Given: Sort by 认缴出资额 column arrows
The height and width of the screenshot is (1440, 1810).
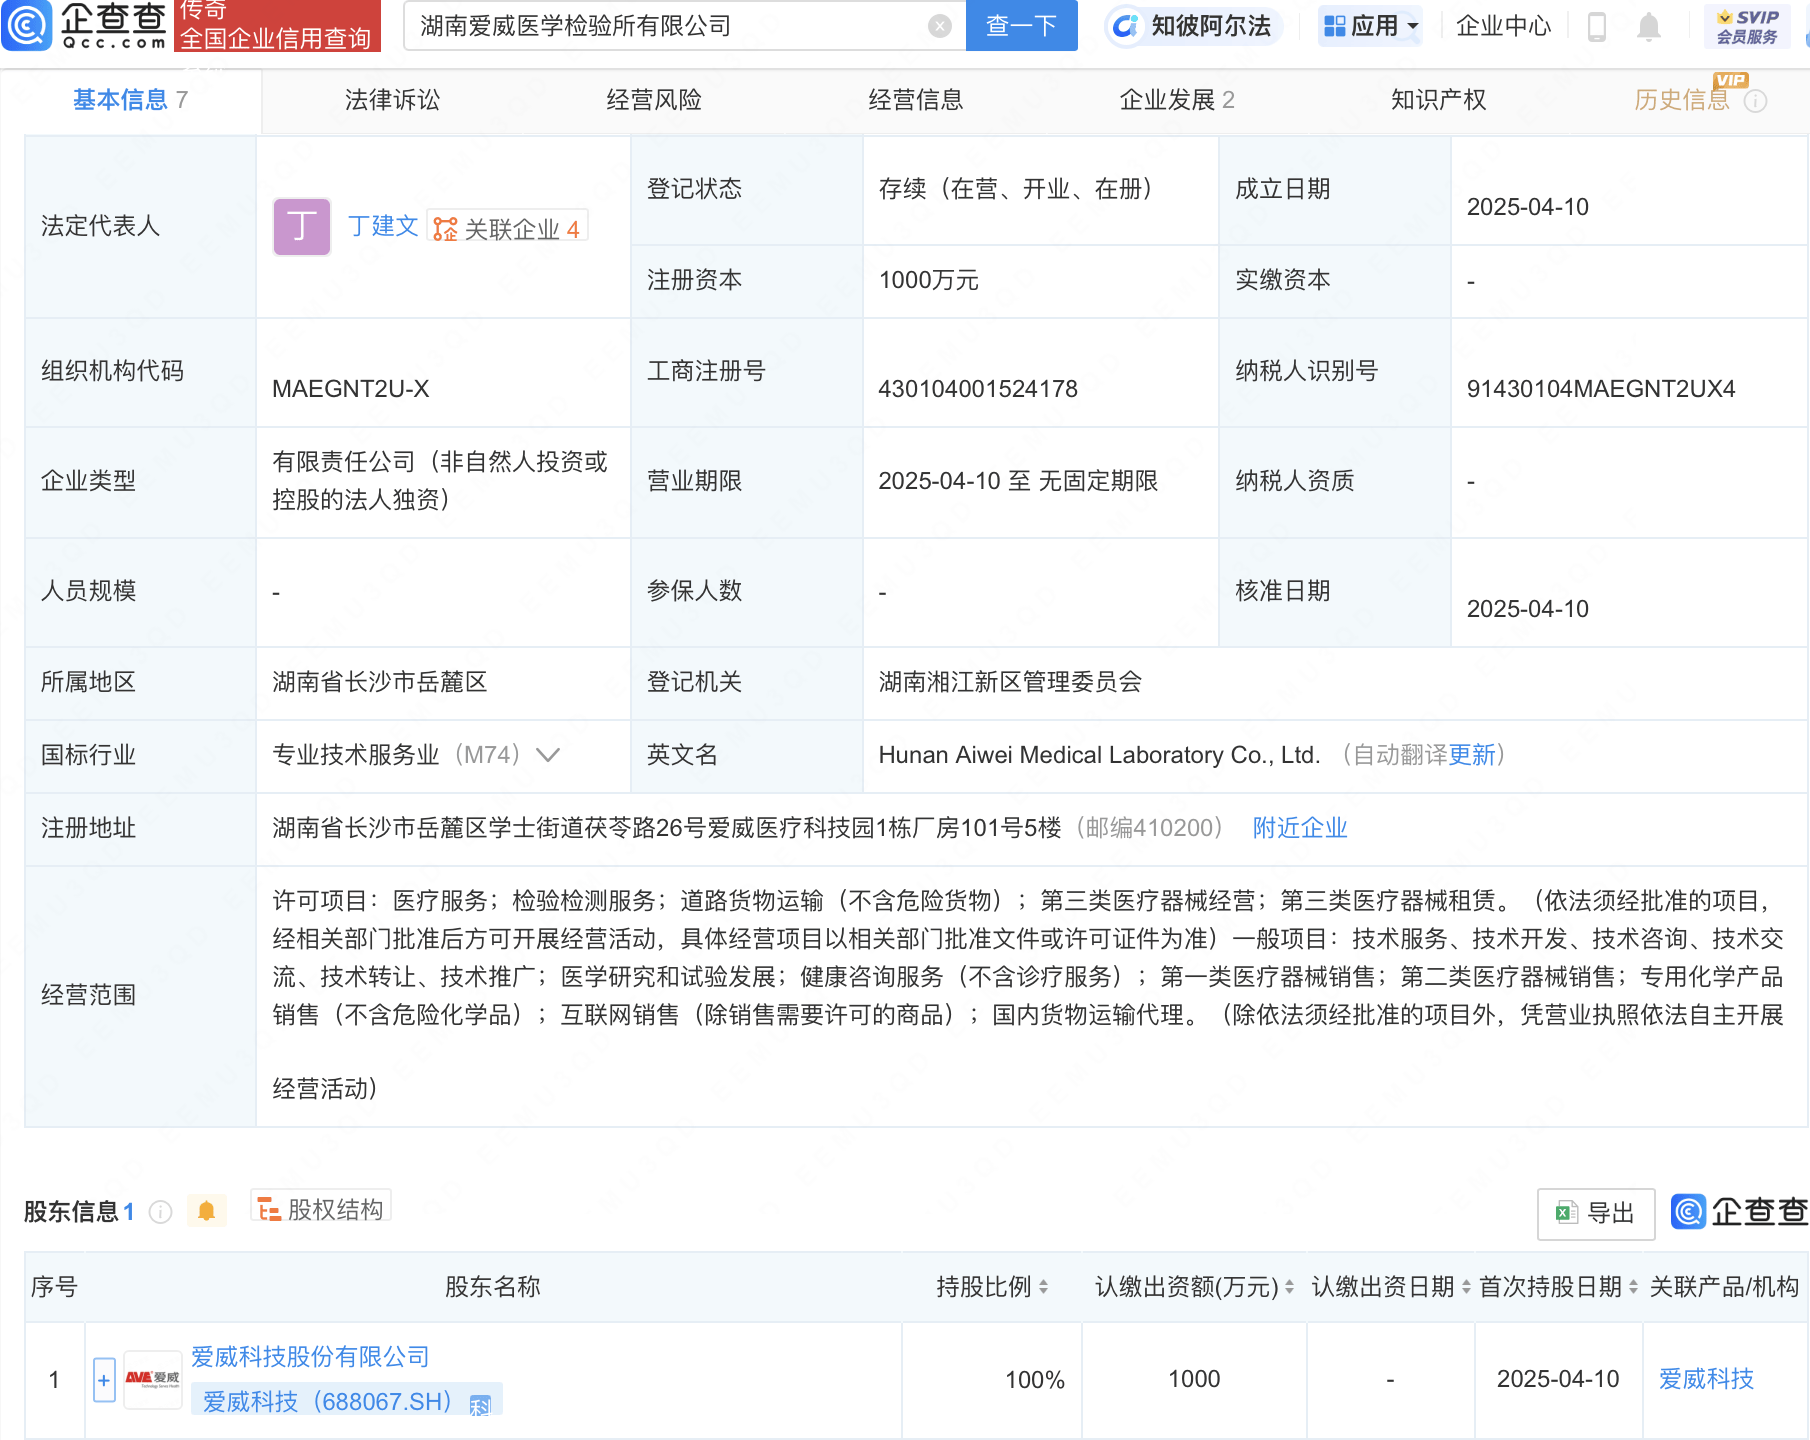Looking at the screenshot, I should pos(1289,1287).
